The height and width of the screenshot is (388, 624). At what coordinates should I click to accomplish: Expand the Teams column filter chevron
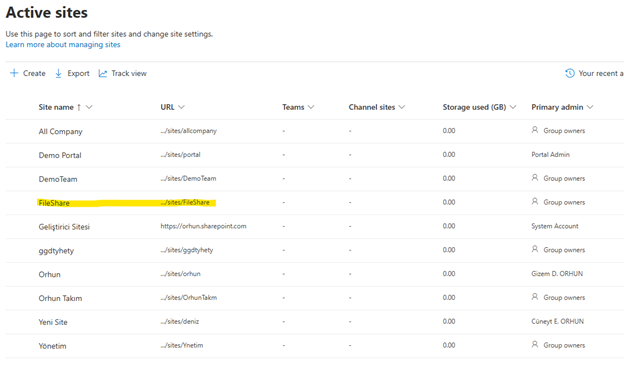[x=311, y=107]
